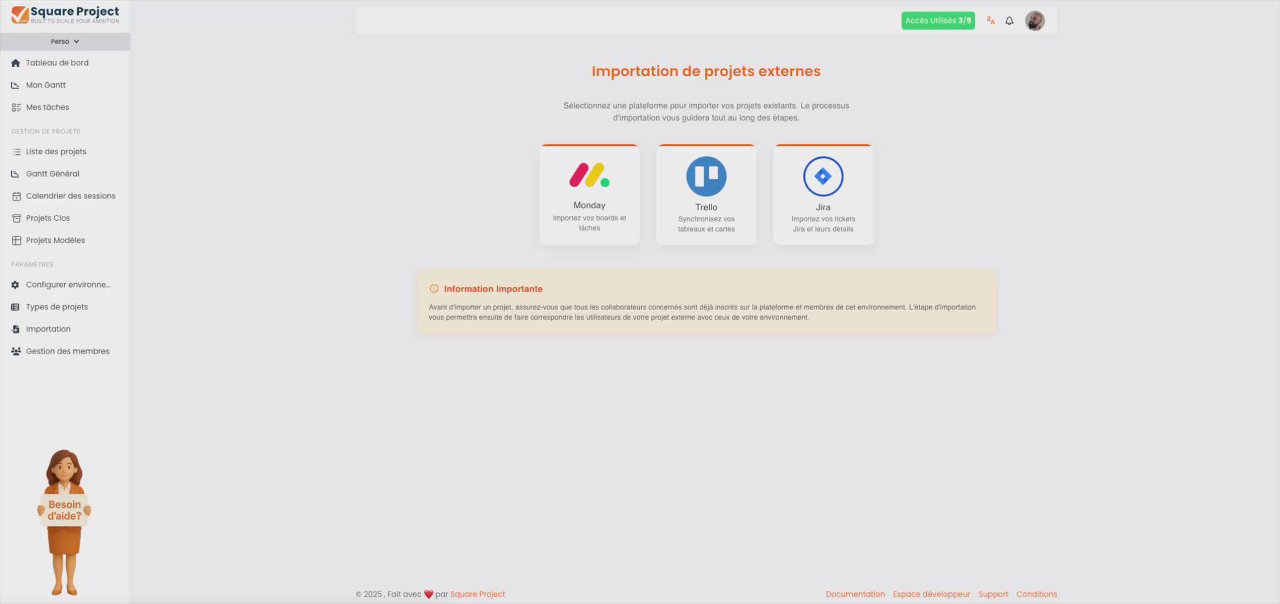Screen dimensions: 1280x604
Task: Click the Trello logo icon
Action: [706, 176]
